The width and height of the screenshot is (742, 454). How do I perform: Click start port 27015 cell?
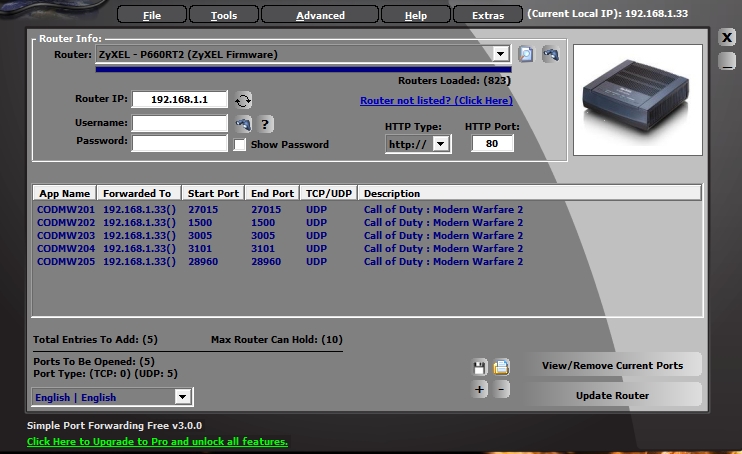(x=203, y=209)
